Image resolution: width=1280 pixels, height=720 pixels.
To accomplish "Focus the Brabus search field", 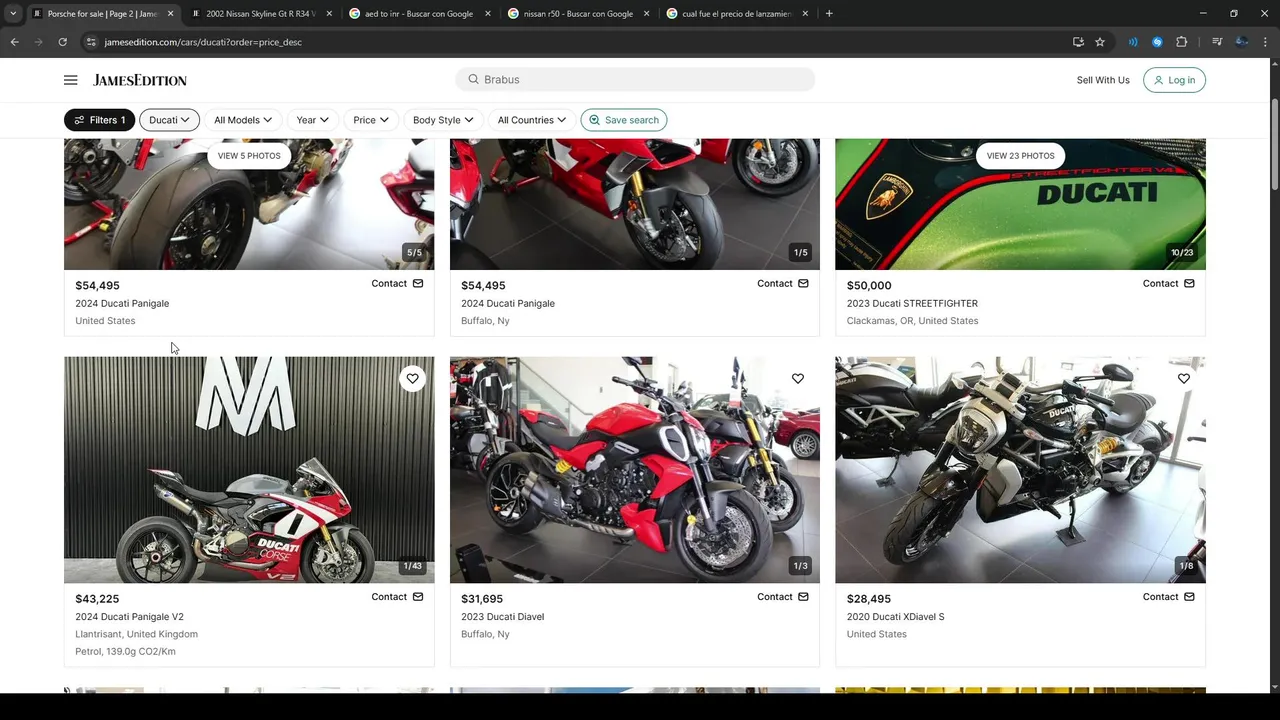I will (635, 79).
